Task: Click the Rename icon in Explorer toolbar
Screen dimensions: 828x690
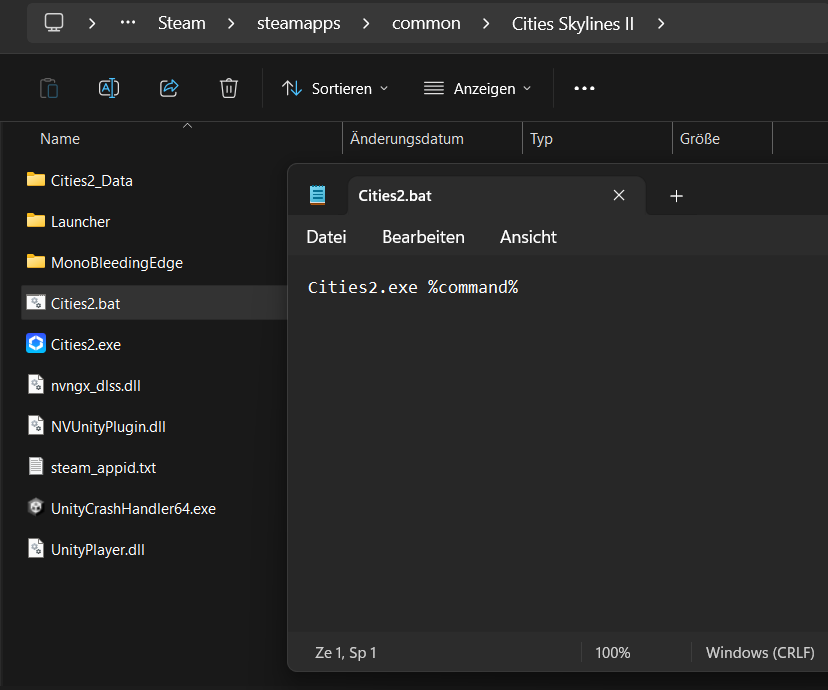Action: coord(109,88)
